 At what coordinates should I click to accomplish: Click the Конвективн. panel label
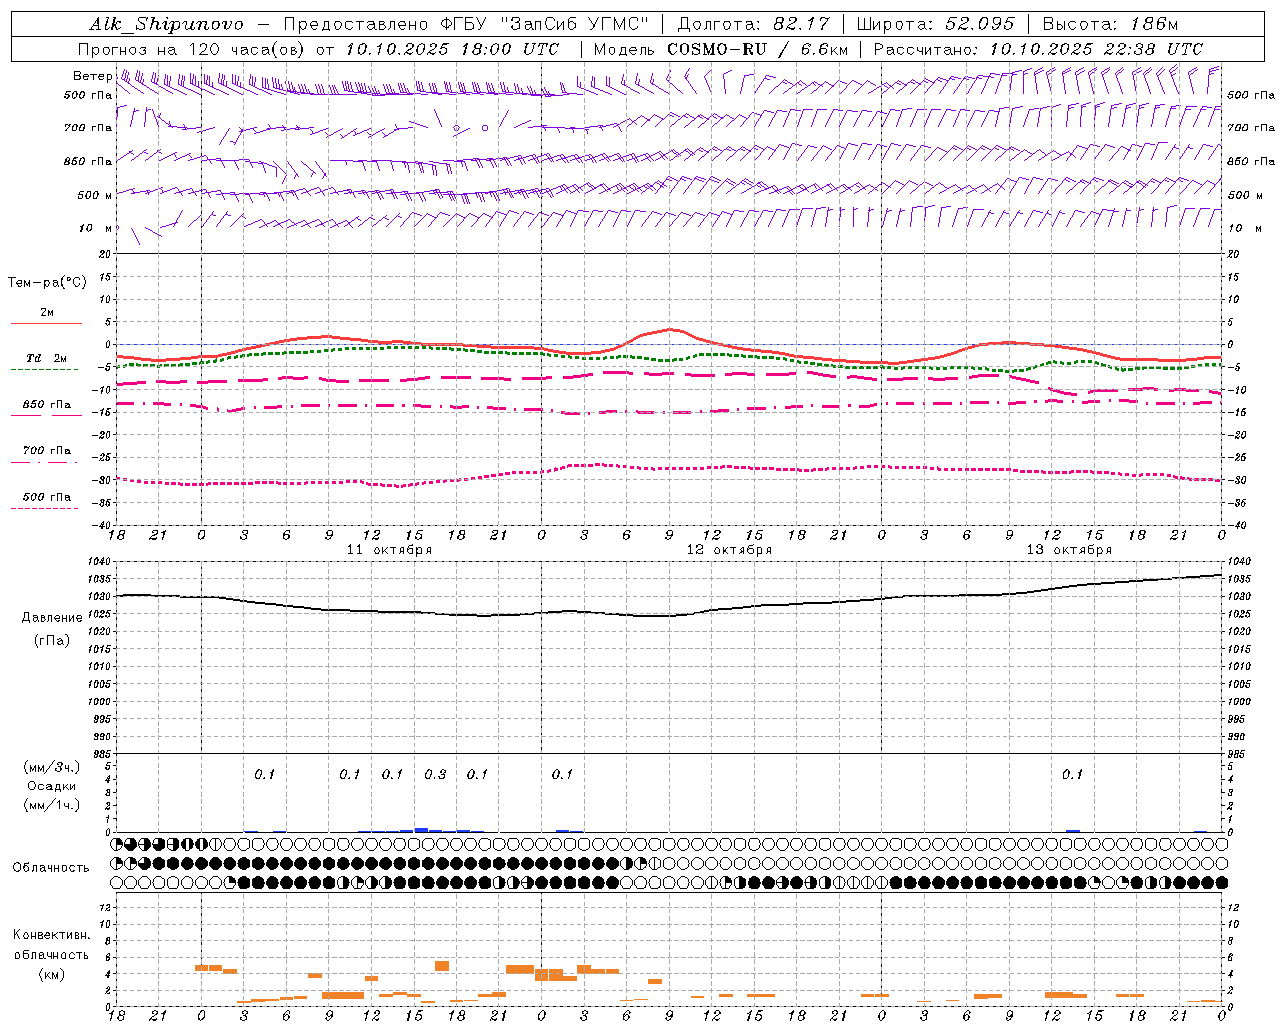pos(51,935)
